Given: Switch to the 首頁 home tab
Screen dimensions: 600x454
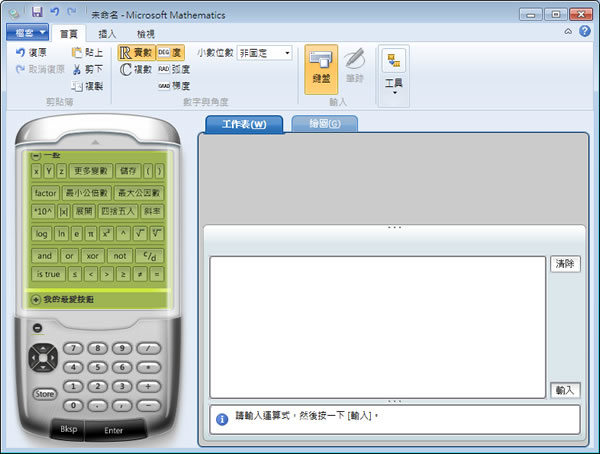Looking at the screenshot, I should coord(69,34).
